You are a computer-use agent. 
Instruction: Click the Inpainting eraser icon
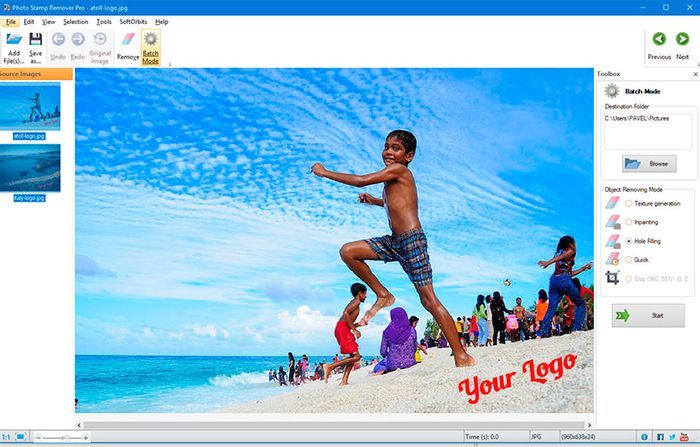click(x=612, y=222)
